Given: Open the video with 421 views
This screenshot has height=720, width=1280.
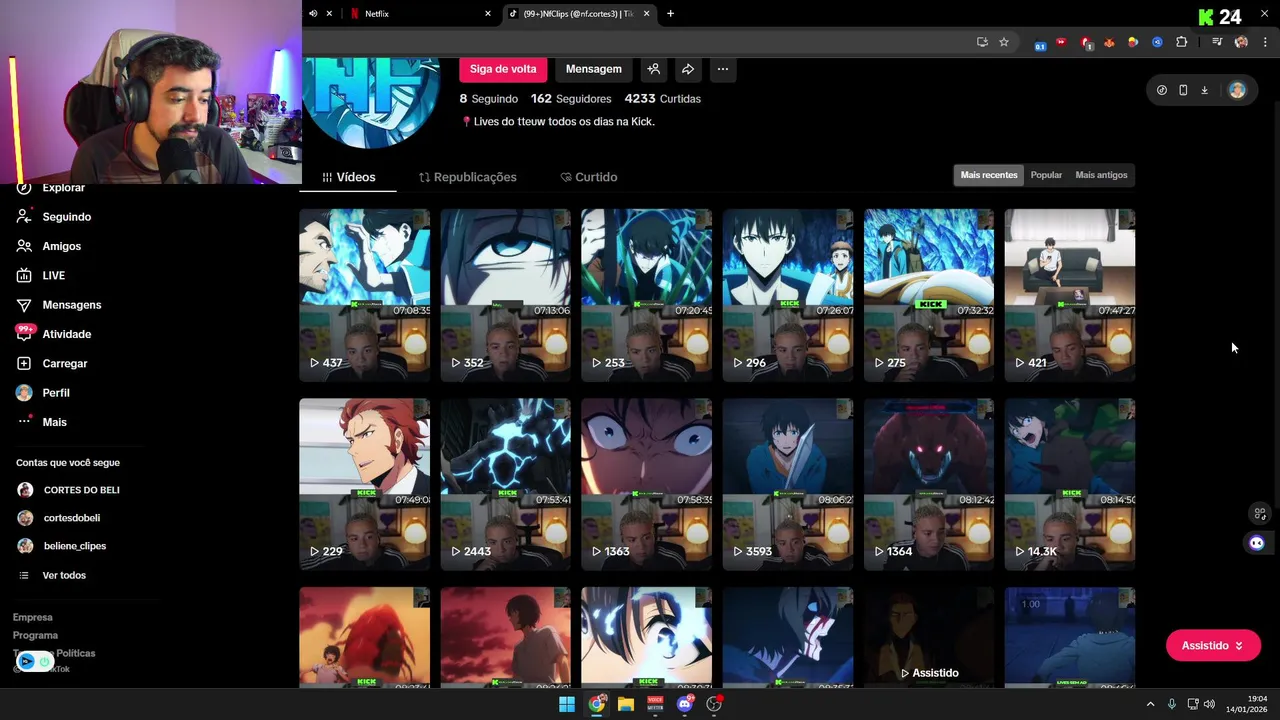Looking at the screenshot, I should click(x=1069, y=295).
